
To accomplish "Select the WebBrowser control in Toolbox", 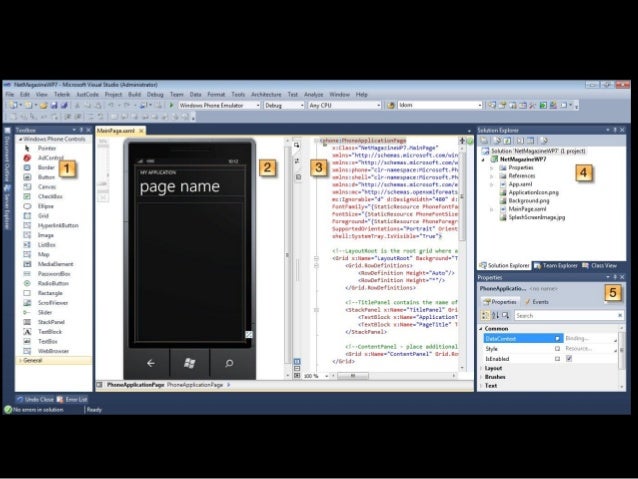I will click(x=52, y=351).
